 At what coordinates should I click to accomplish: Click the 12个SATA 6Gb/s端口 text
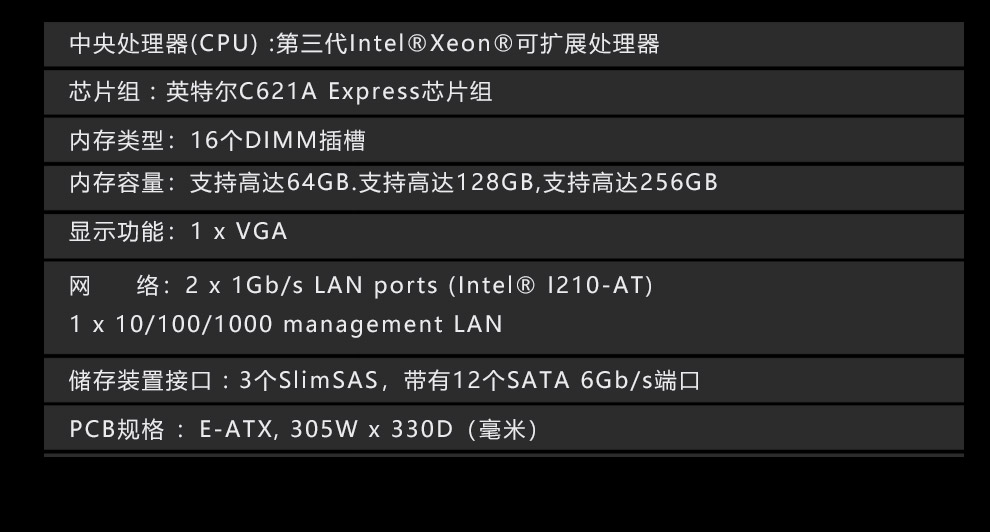(x=552, y=381)
